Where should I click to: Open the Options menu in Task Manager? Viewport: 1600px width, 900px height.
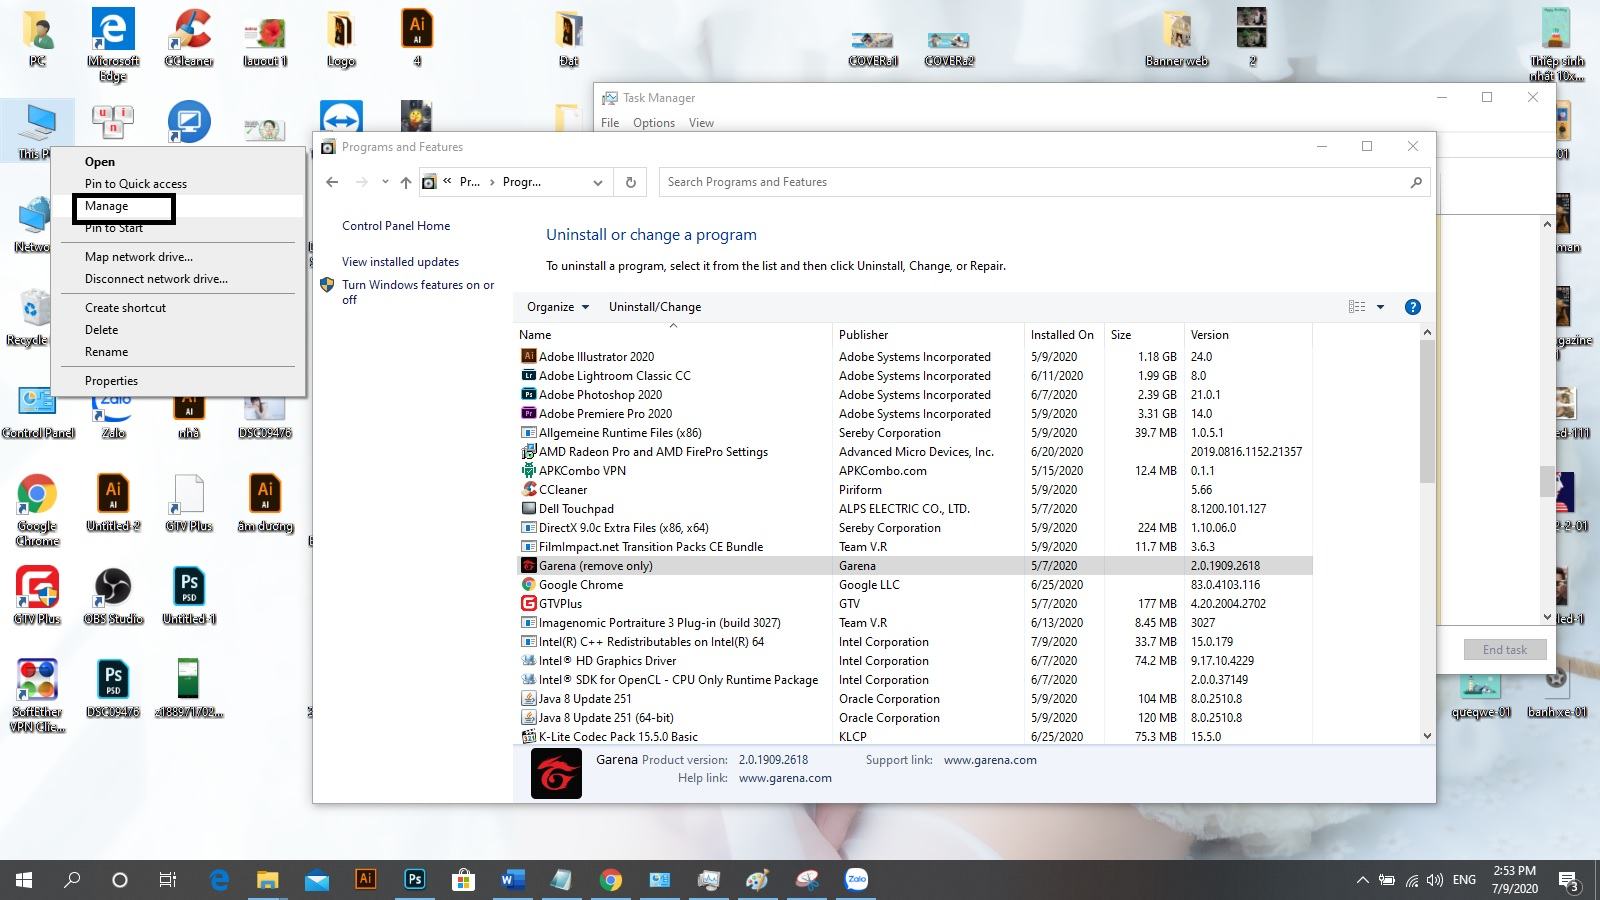pos(653,123)
